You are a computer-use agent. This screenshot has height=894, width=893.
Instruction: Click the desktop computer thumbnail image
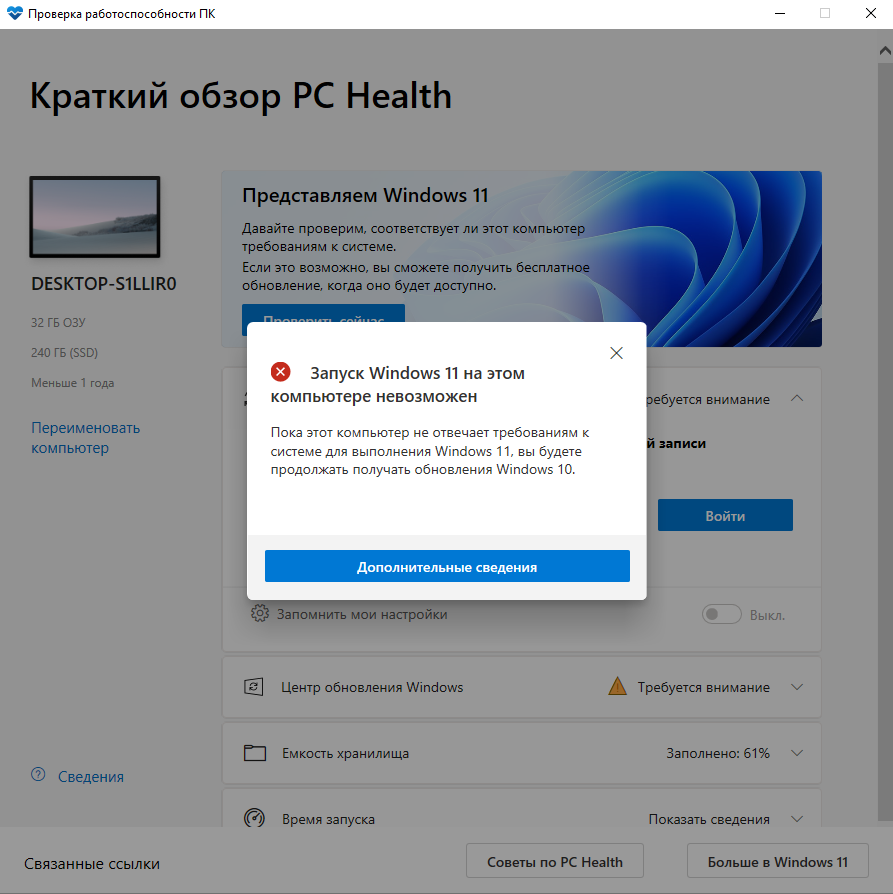tap(95, 217)
